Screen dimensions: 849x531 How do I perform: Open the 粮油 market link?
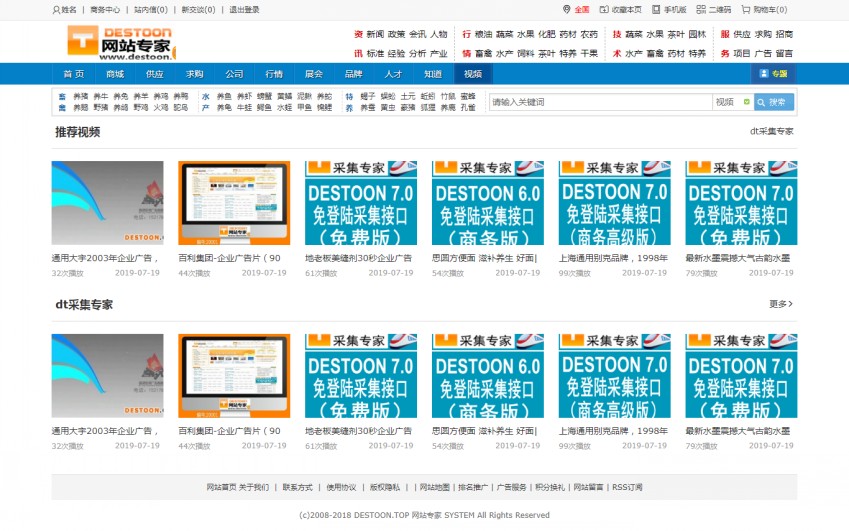pos(483,34)
